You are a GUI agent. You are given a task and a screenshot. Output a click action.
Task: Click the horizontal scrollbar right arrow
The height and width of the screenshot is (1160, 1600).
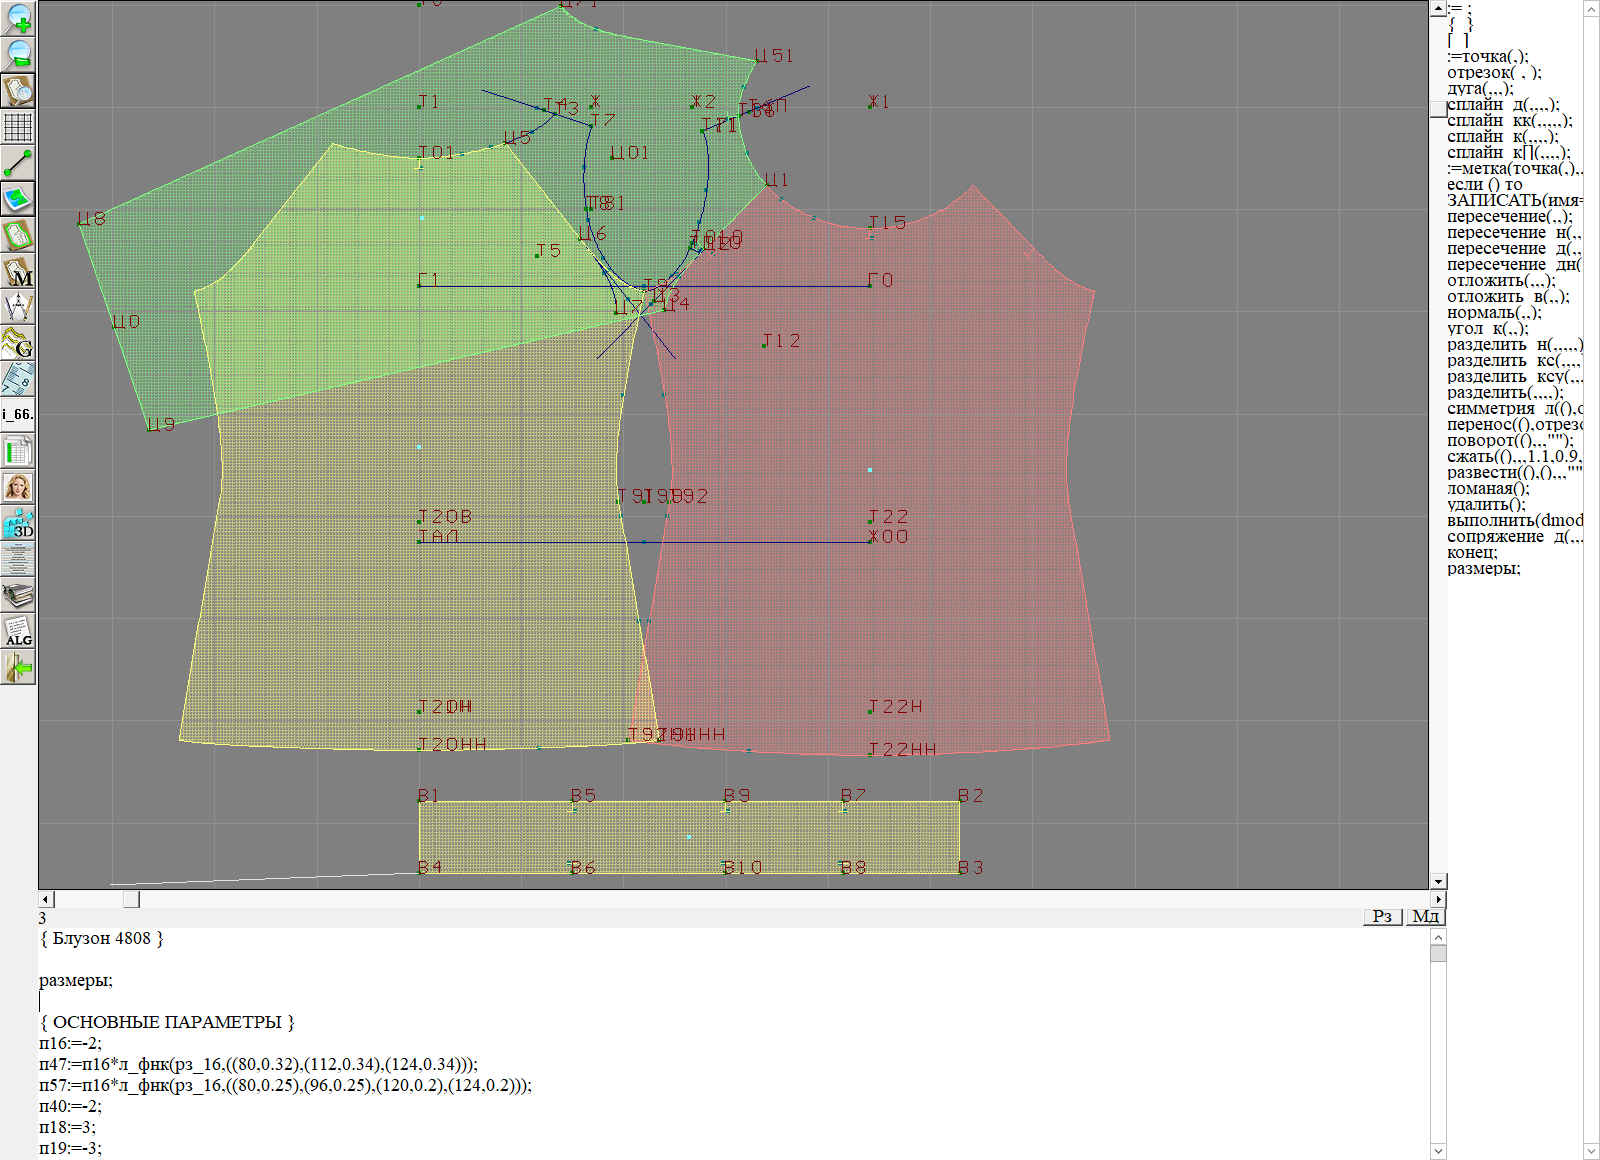click(x=1439, y=899)
